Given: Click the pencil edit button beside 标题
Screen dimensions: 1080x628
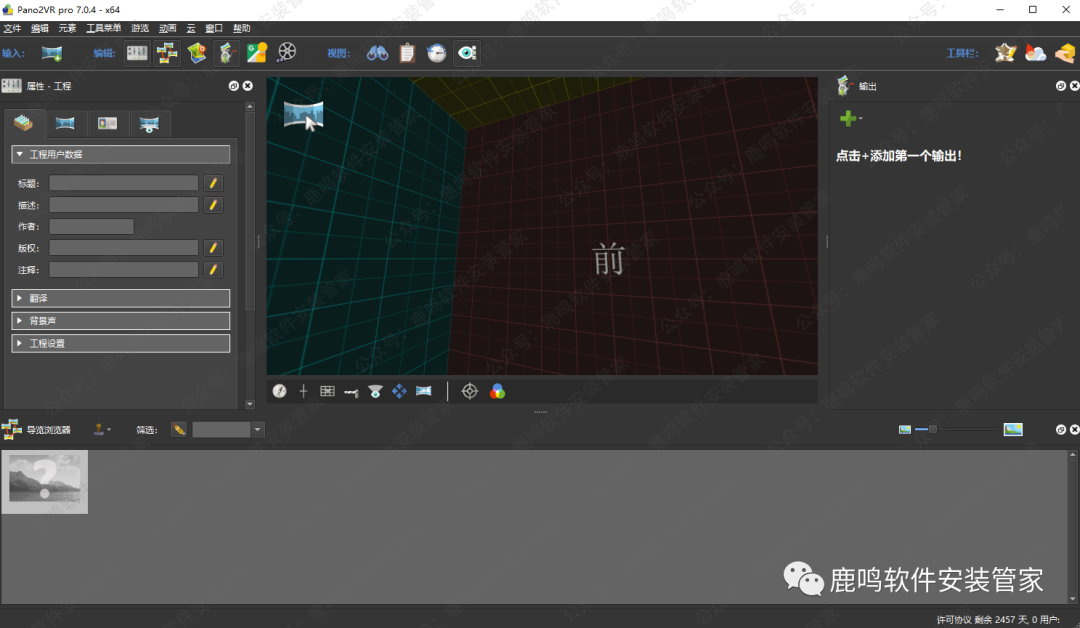Looking at the screenshot, I should pyautogui.click(x=213, y=183).
